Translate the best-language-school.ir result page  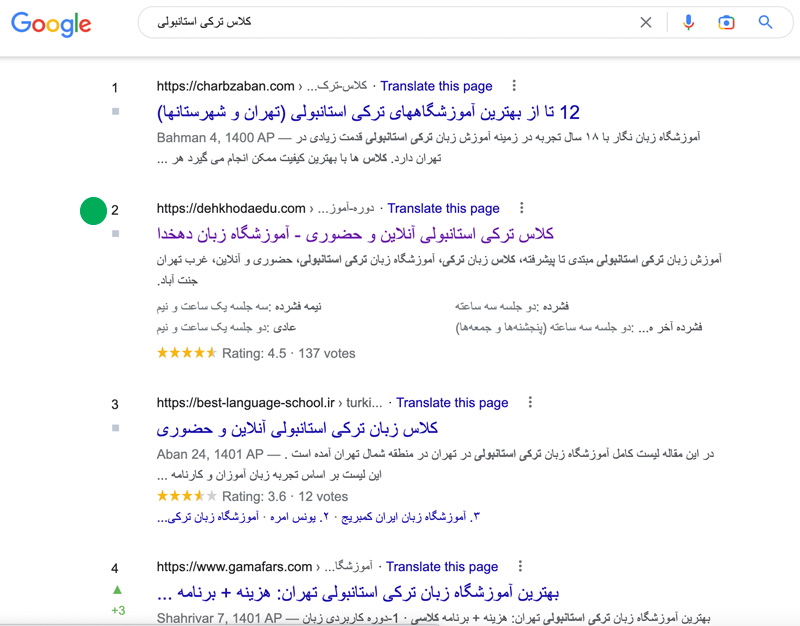point(453,403)
